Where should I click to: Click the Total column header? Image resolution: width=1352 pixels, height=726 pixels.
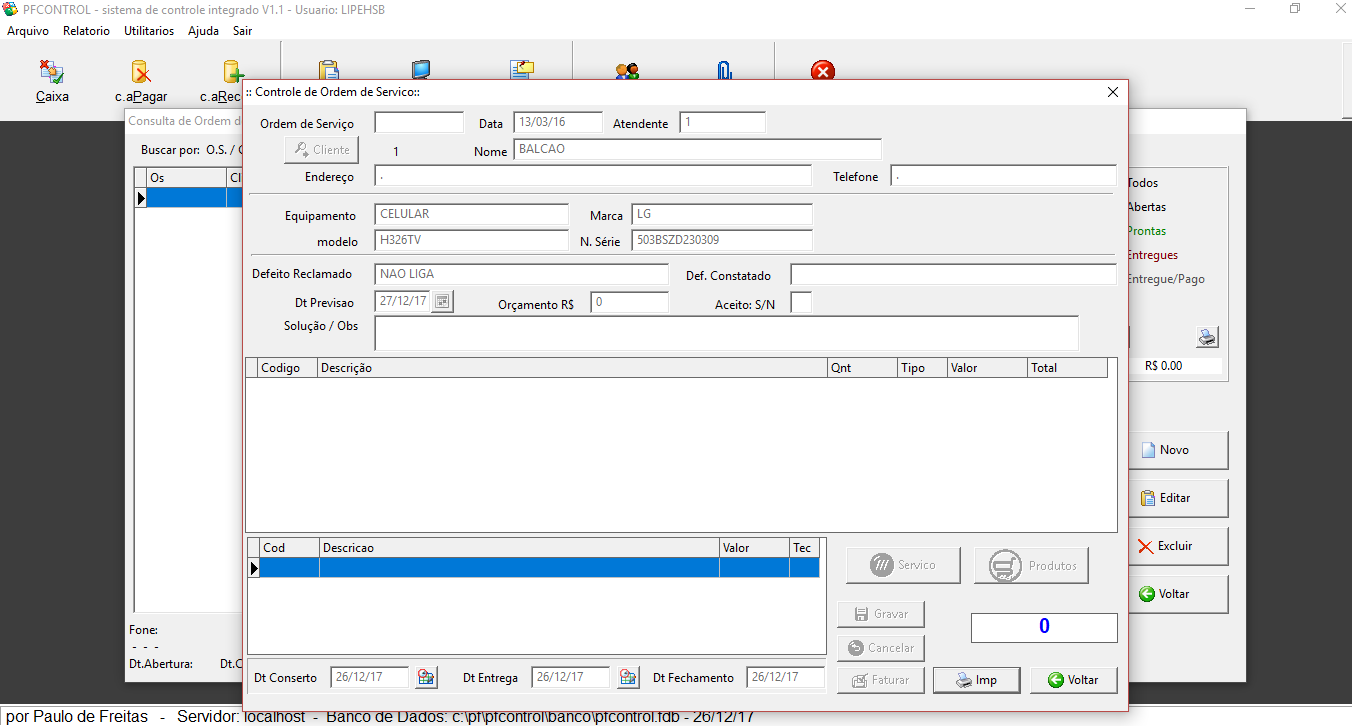tap(1067, 368)
